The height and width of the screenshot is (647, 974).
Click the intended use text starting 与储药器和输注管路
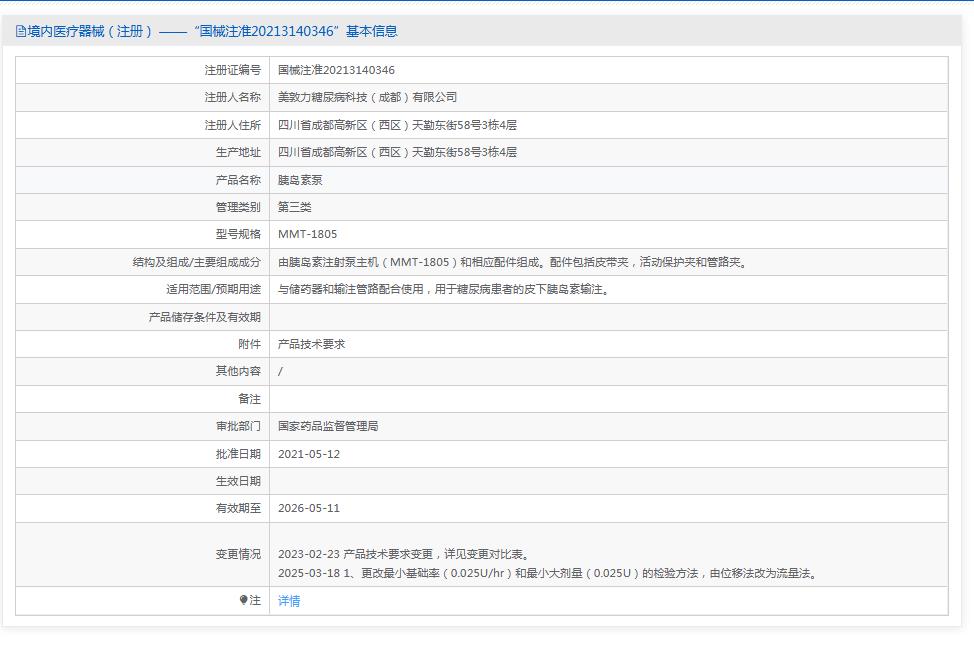tap(444, 289)
